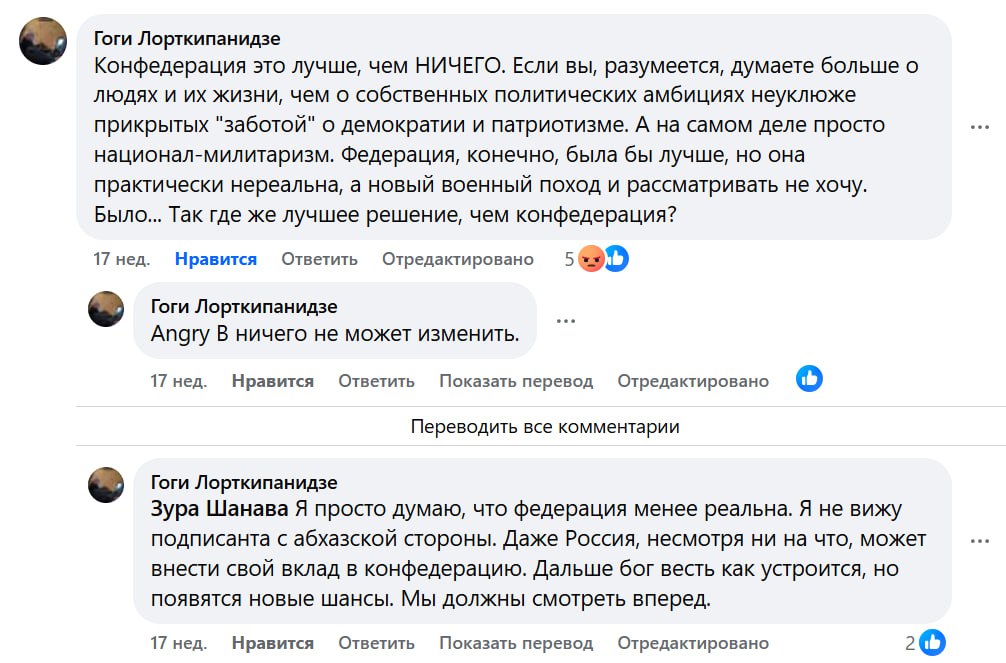Image resolution: width=1006 pixels, height=663 pixels.
Task: Open the avatar beside the bottom comment
Action: coord(106,485)
